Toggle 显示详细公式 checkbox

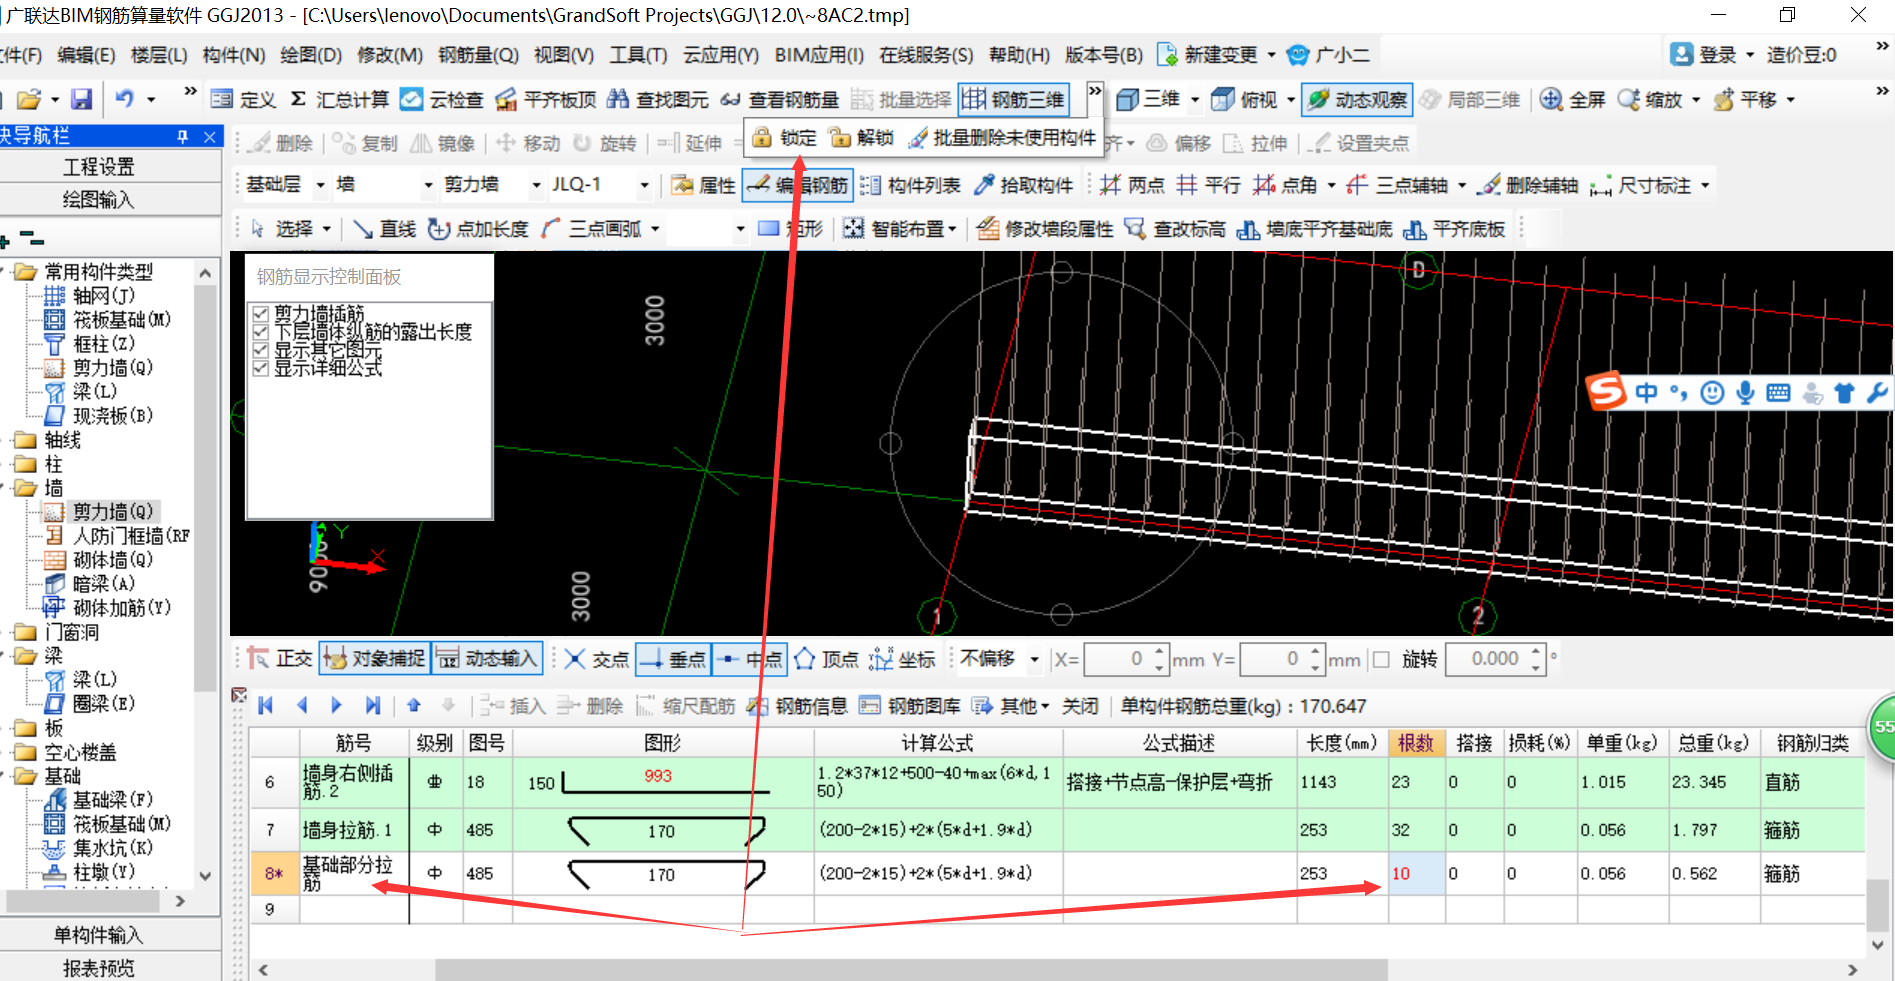261,368
